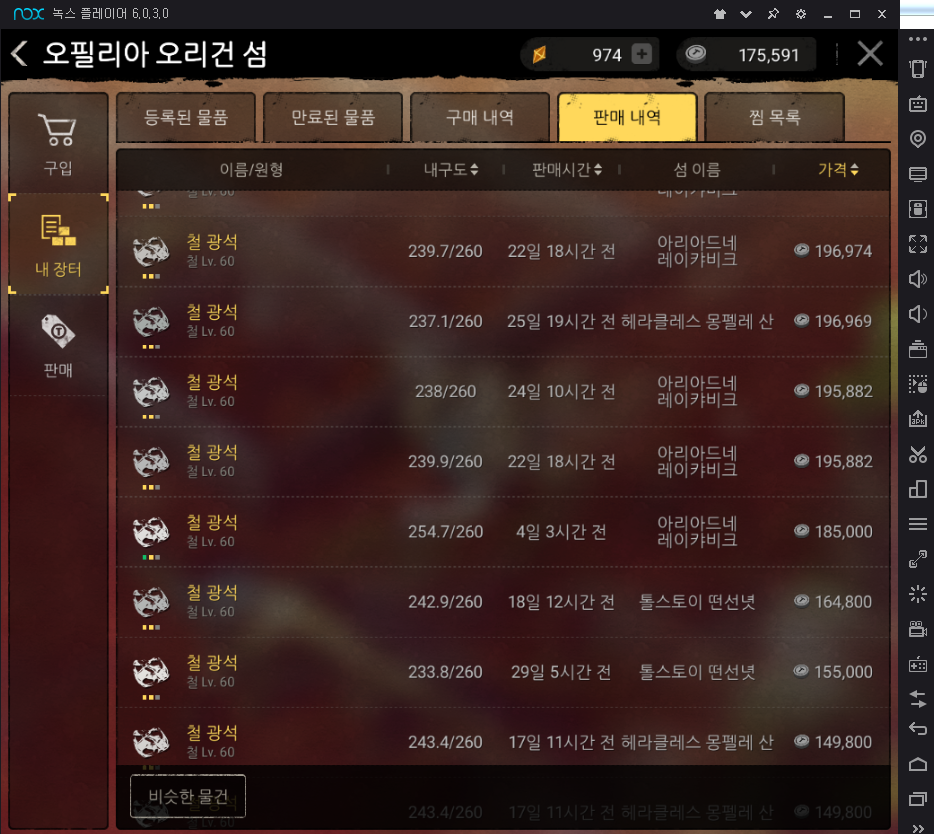Viewport: 934px width, 834px height.
Task: Select the 철 광석 row priced 185,000
Action: tap(503, 531)
